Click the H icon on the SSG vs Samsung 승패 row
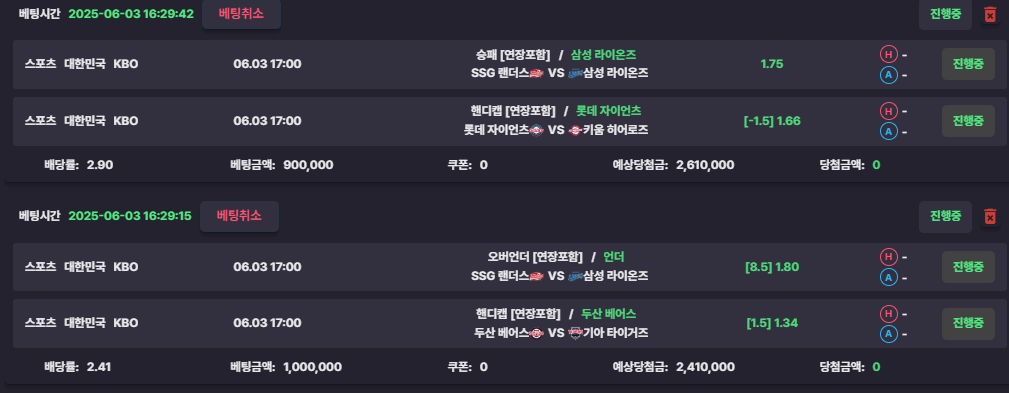The height and width of the screenshot is (393, 1009). coord(888,55)
